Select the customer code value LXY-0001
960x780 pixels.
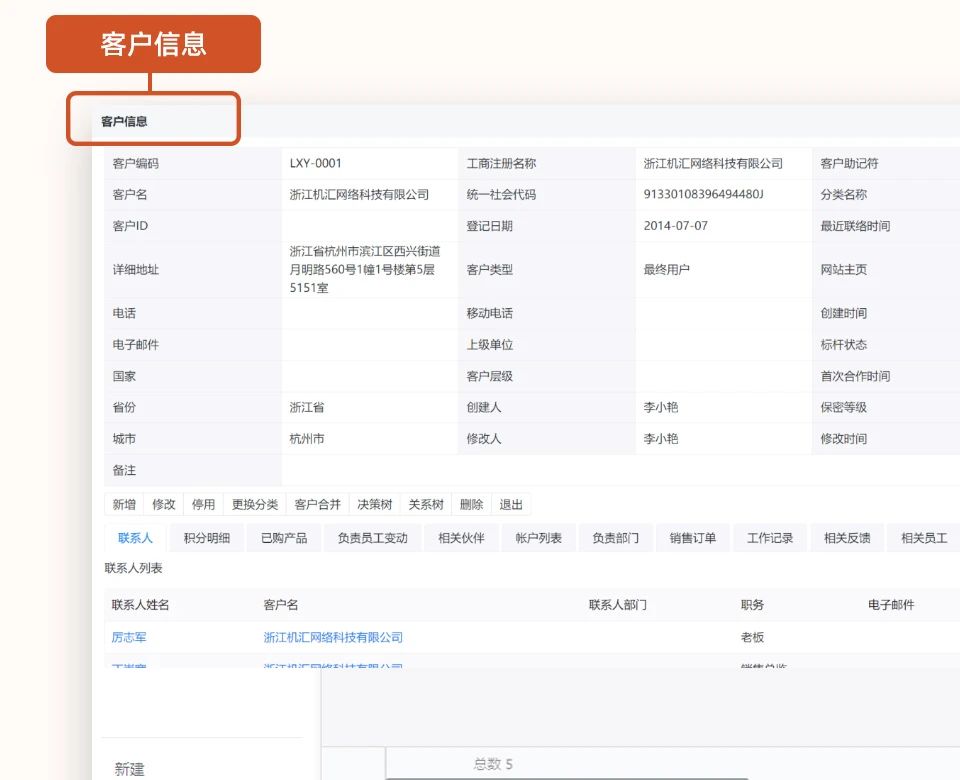click(x=315, y=163)
